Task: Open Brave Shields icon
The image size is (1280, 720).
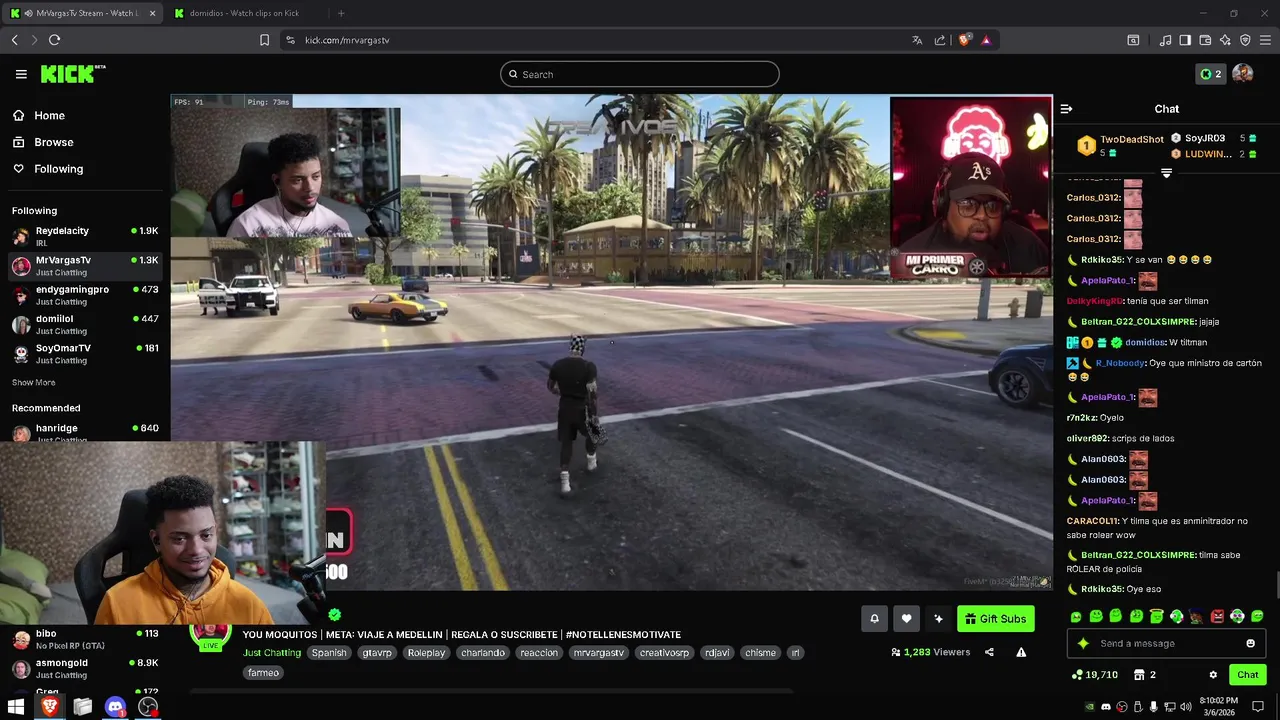Action: tap(964, 40)
